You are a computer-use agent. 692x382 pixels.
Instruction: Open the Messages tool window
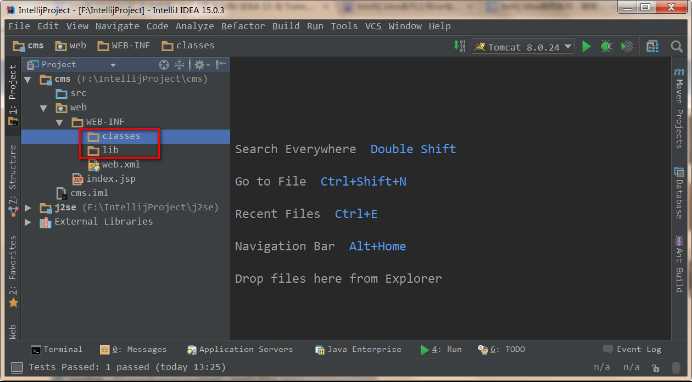coord(133,349)
